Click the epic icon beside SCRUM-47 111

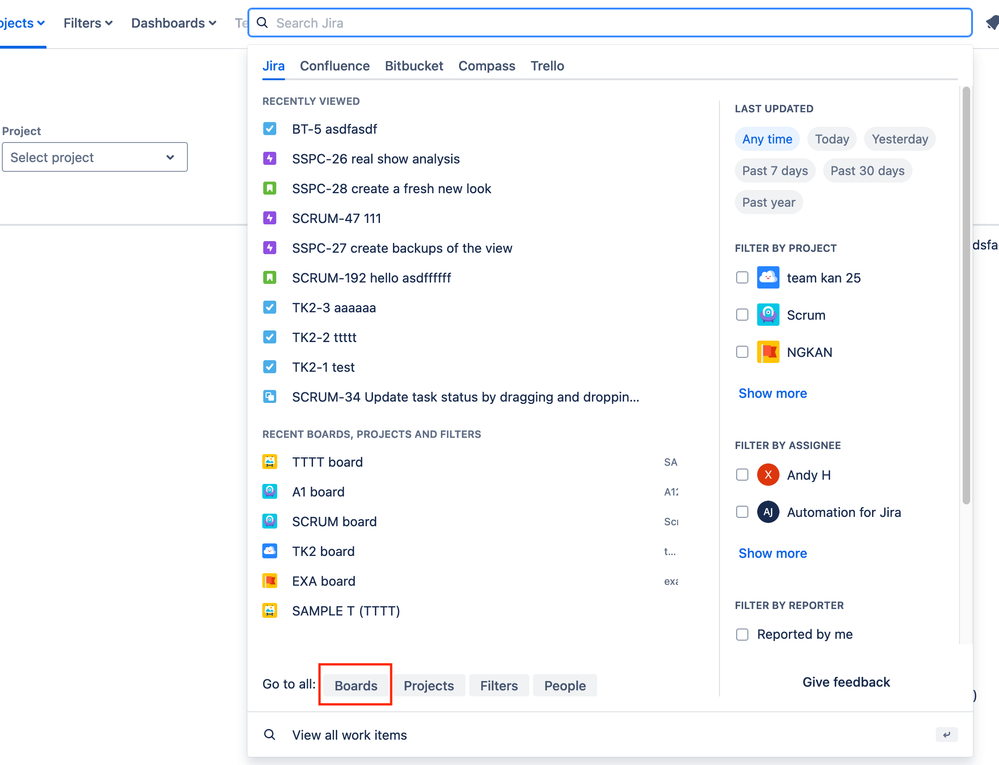(270, 218)
